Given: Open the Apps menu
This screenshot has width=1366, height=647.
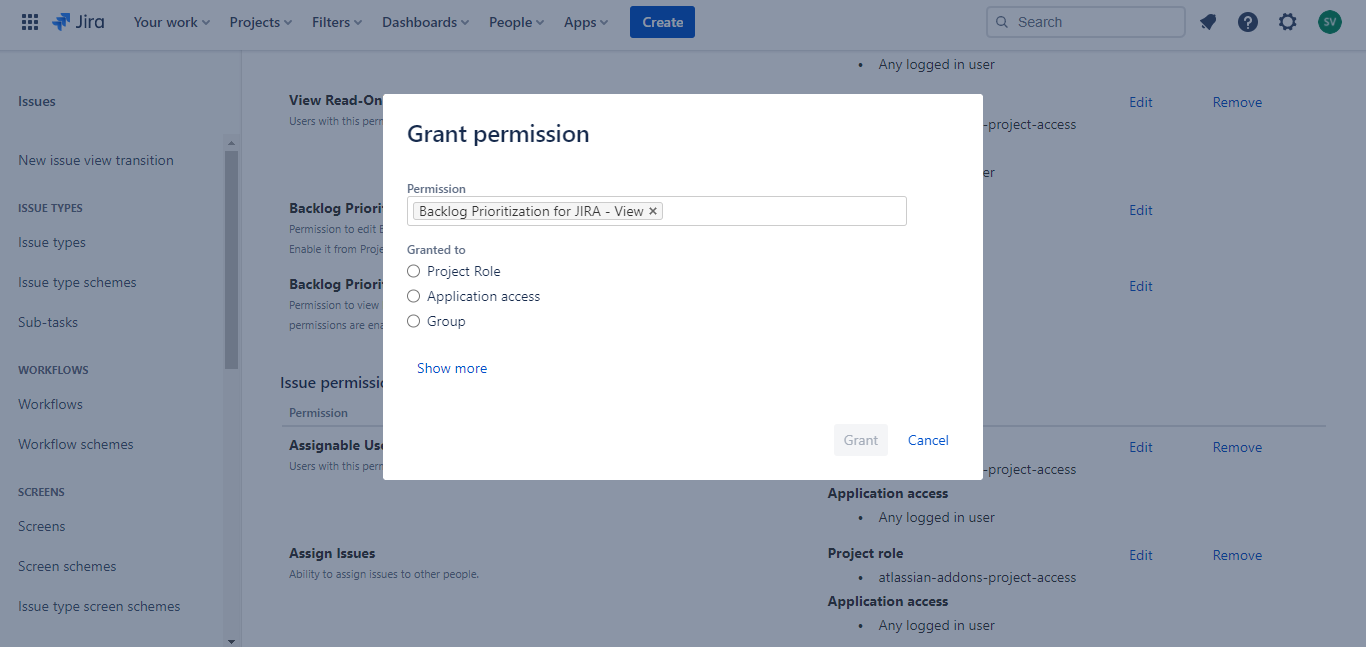Looking at the screenshot, I should (x=585, y=22).
